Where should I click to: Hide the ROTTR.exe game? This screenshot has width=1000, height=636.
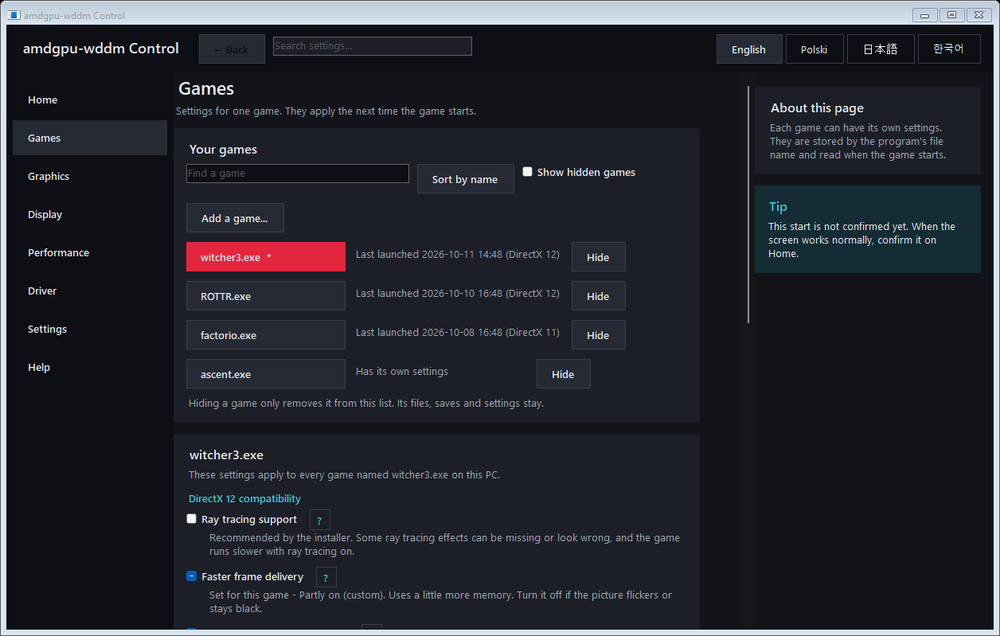click(598, 296)
